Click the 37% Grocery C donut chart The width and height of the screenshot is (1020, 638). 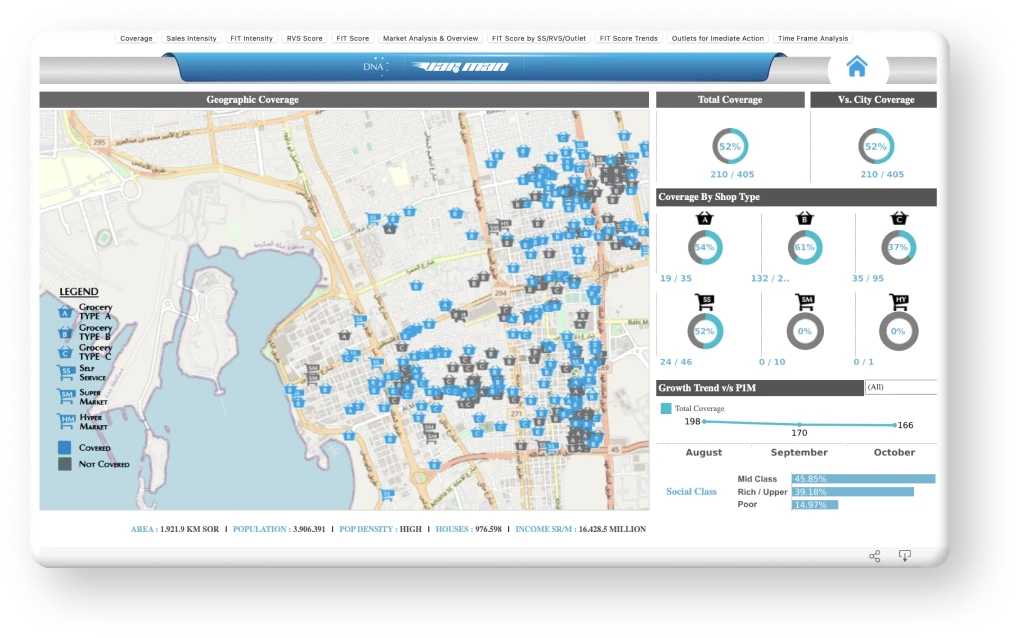898,247
